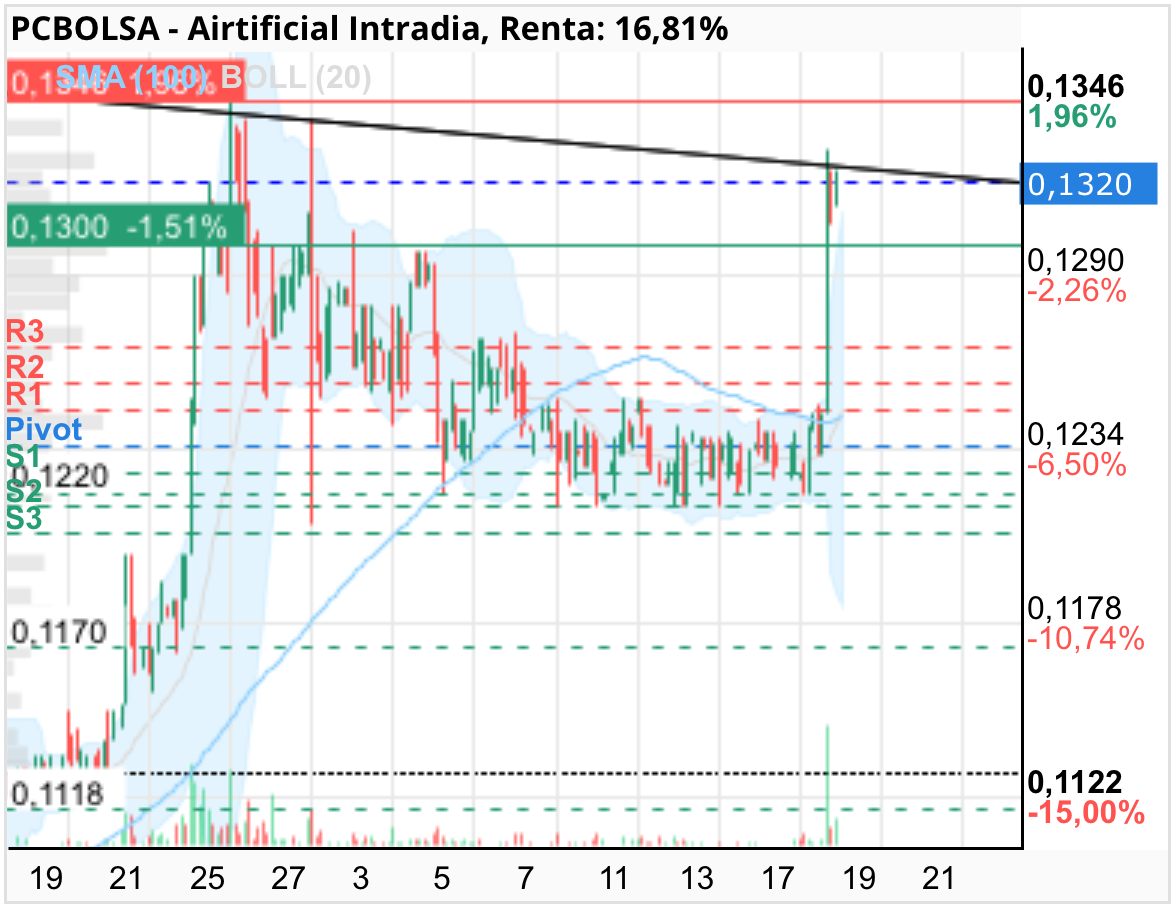Click the 0,1178 axis price label

coord(1075,608)
